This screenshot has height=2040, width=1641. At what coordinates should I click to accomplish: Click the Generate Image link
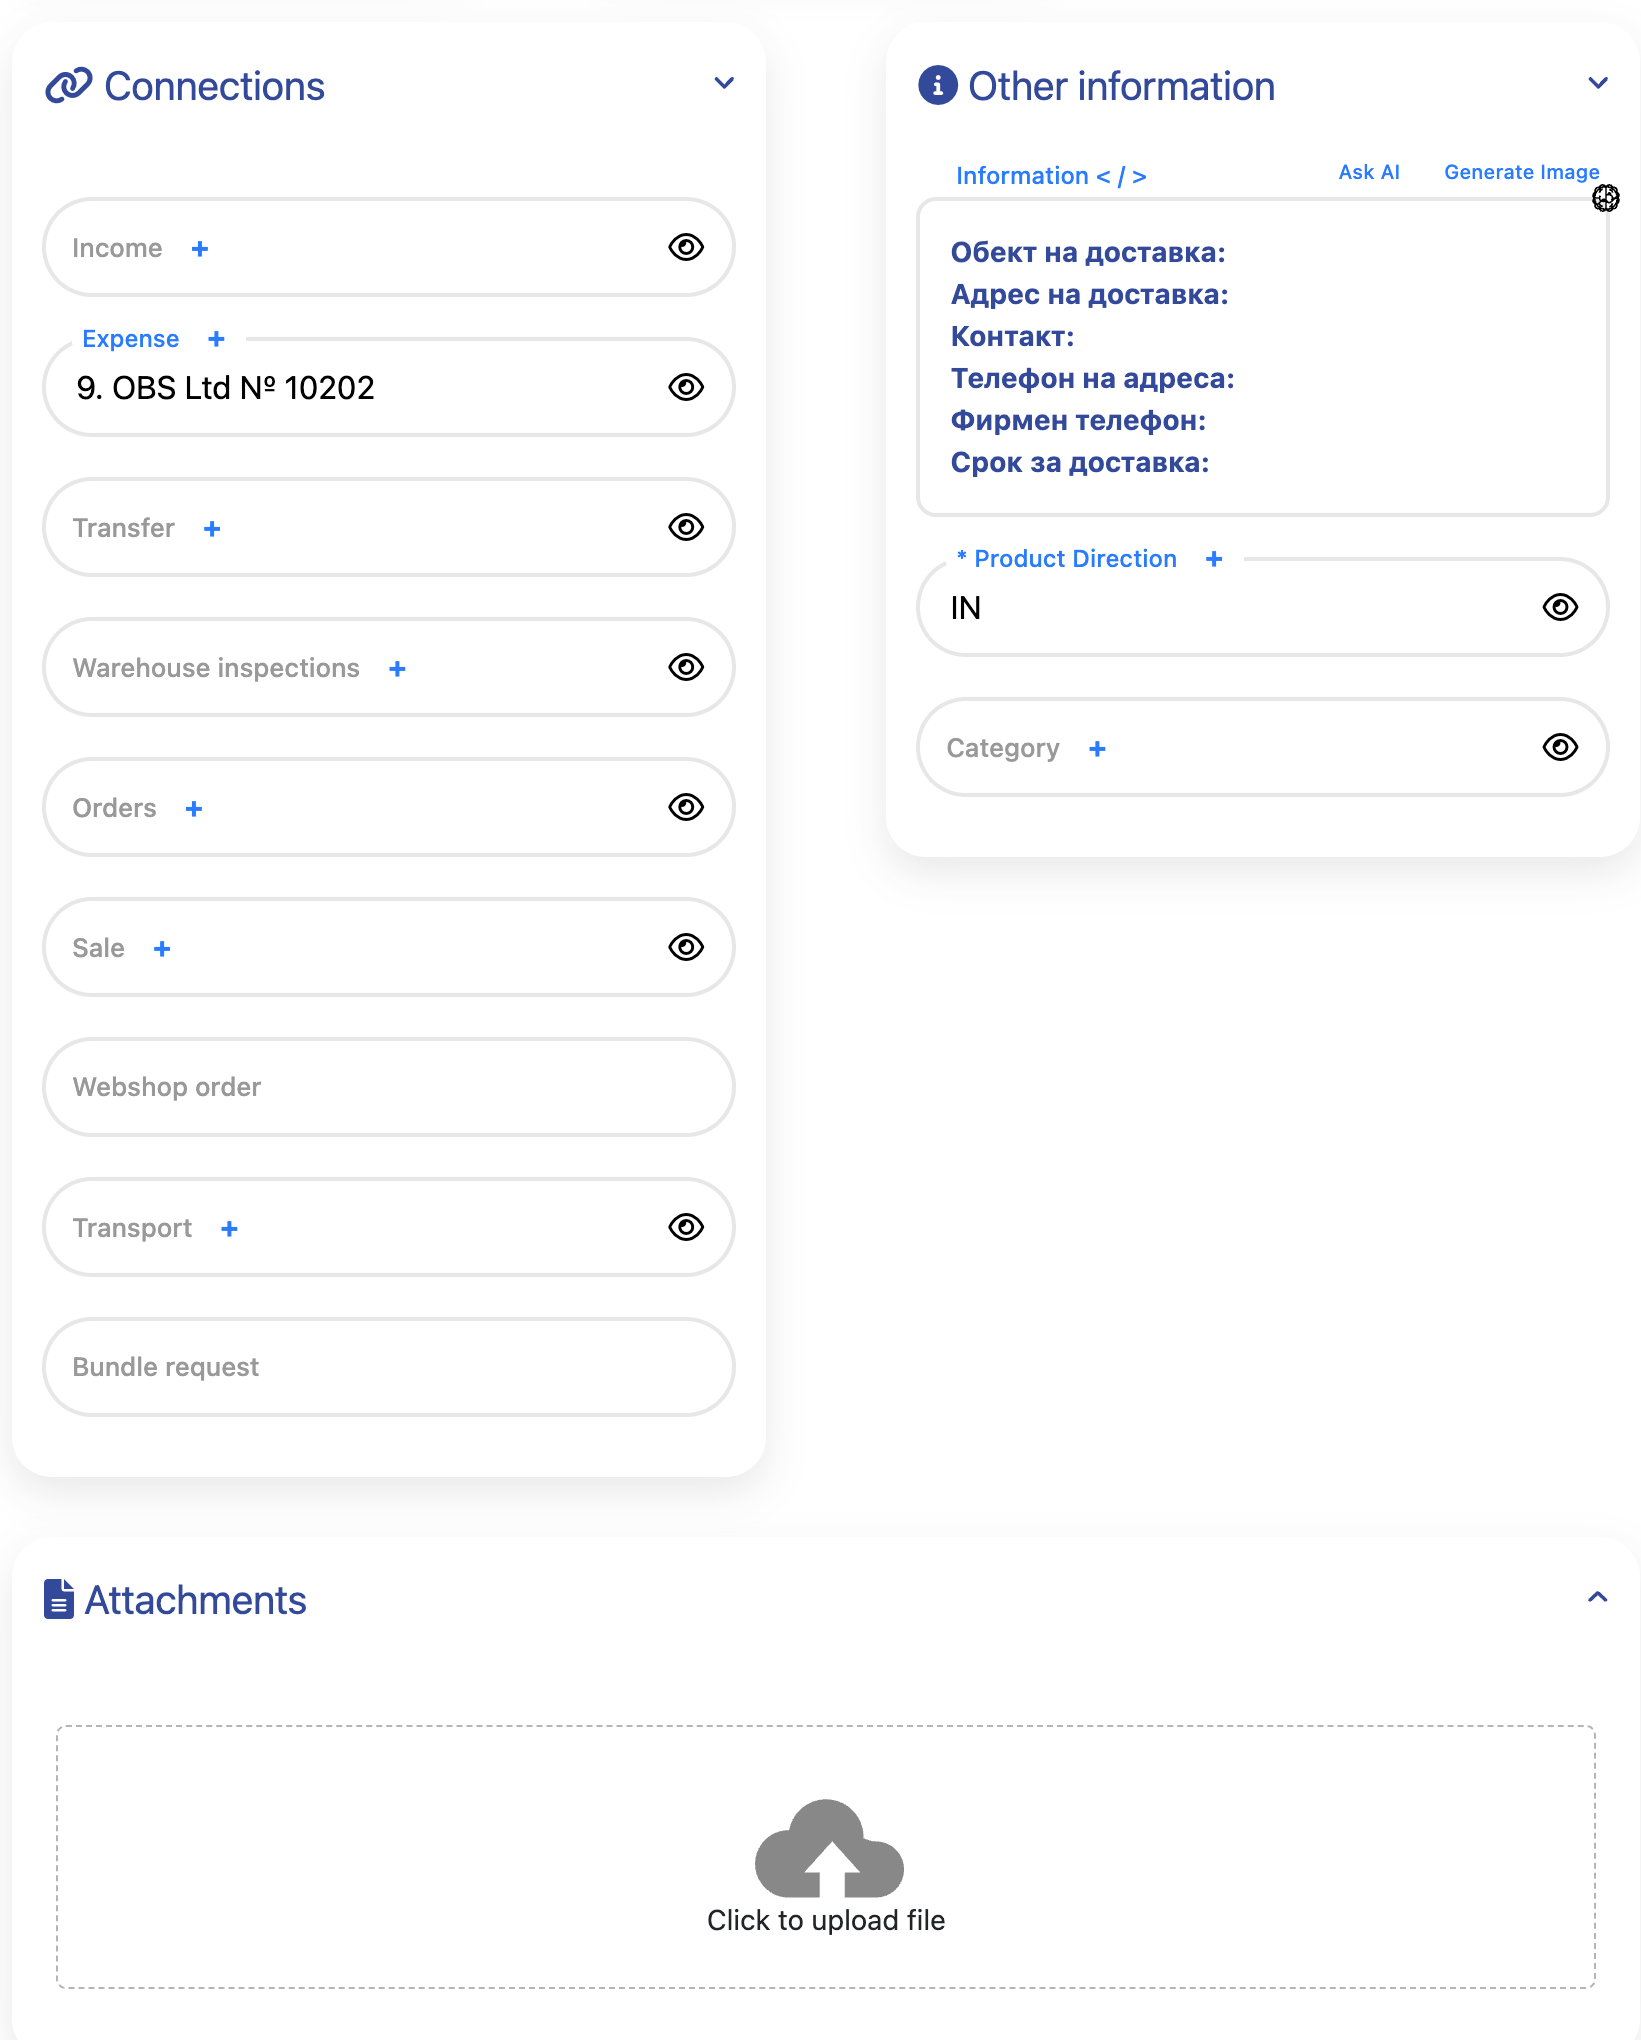point(1521,172)
